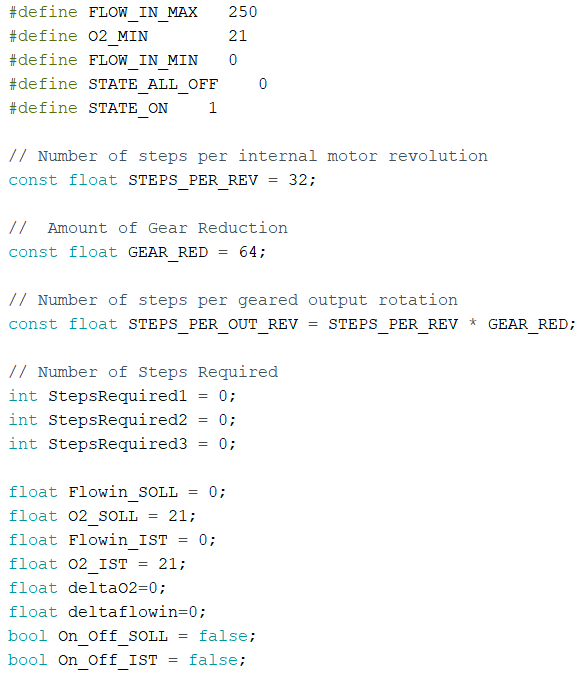The image size is (587, 677).
Task: Click the FLOW_IN_MAX define value 250
Action: 243,12
